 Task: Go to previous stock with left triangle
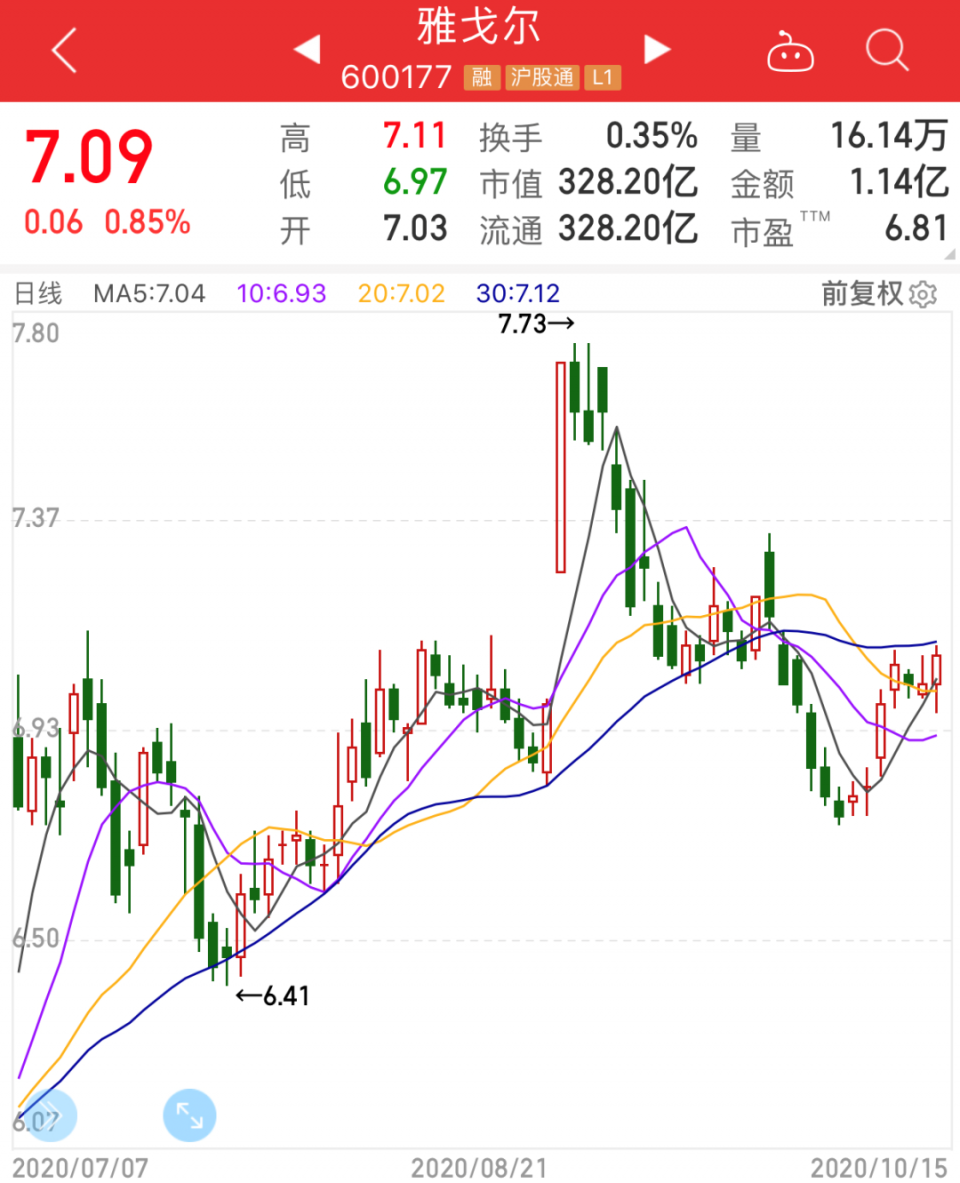[306, 49]
